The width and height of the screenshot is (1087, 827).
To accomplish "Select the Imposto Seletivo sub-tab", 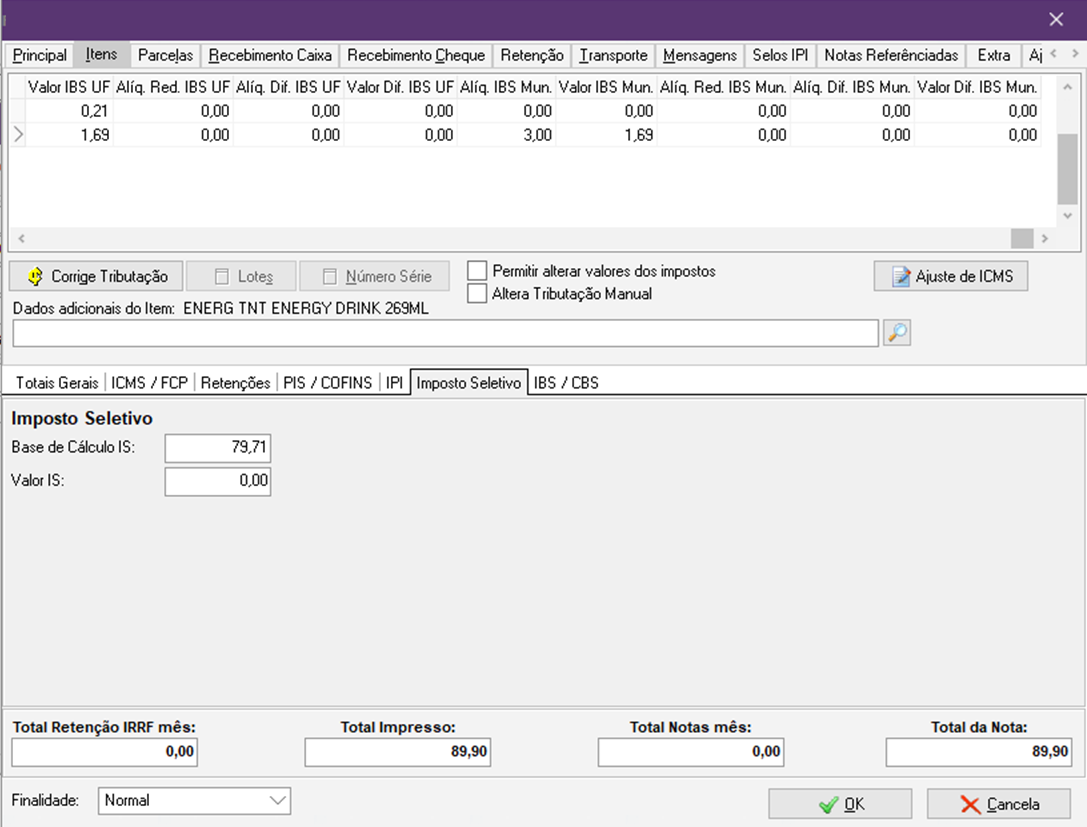I will [x=469, y=383].
